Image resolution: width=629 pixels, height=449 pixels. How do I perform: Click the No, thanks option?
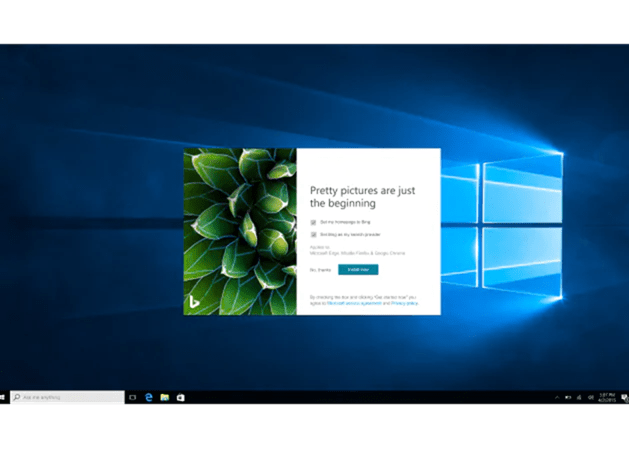pyautogui.click(x=320, y=270)
